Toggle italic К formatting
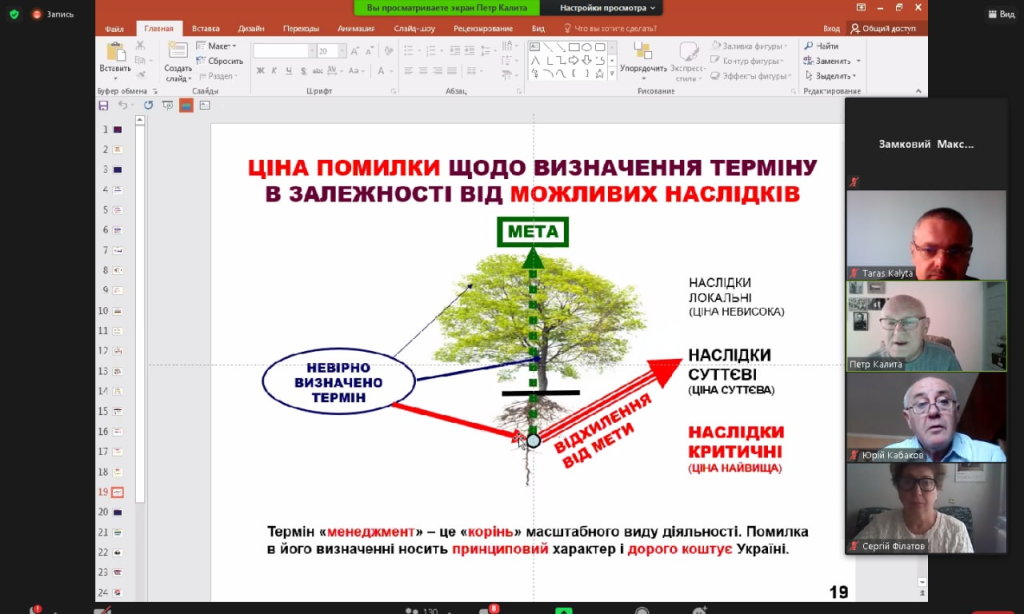This screenshot has height=614, width=1024. tap(274, 71)
